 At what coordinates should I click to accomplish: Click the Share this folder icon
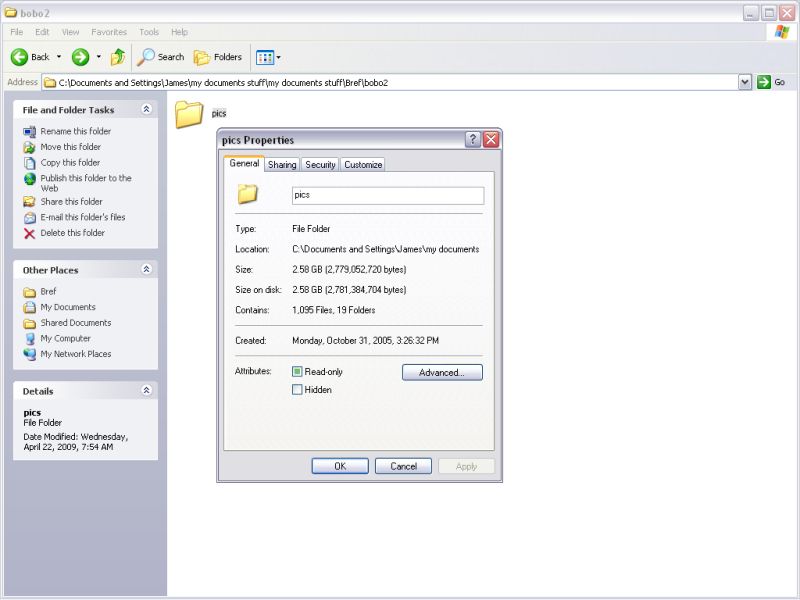coord(30,202)
